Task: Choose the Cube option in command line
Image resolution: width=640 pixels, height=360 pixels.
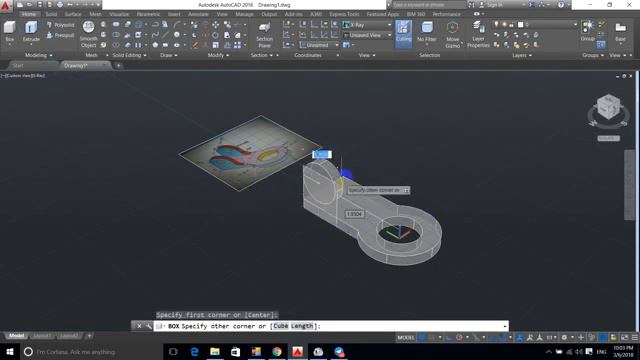Action: point(280,326)
